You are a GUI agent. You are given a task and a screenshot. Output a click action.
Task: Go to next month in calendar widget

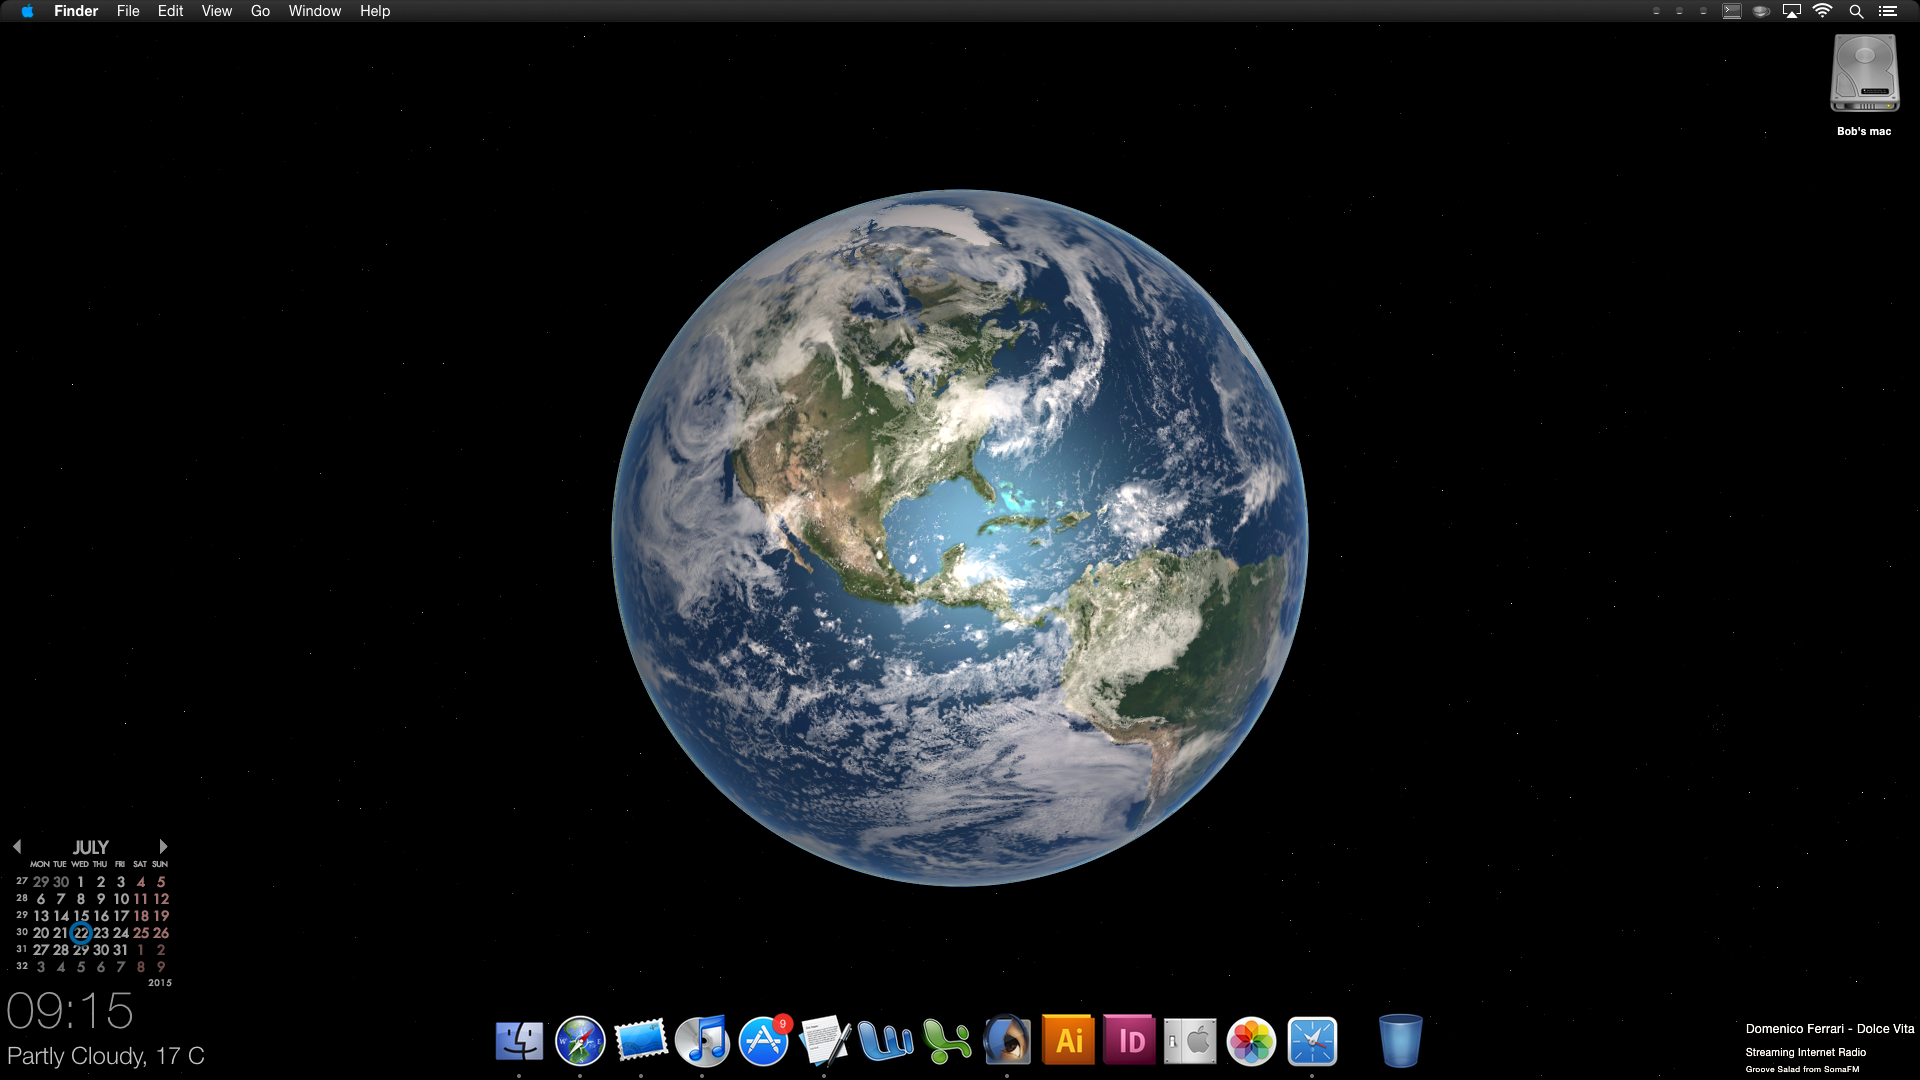coord(163,847)
